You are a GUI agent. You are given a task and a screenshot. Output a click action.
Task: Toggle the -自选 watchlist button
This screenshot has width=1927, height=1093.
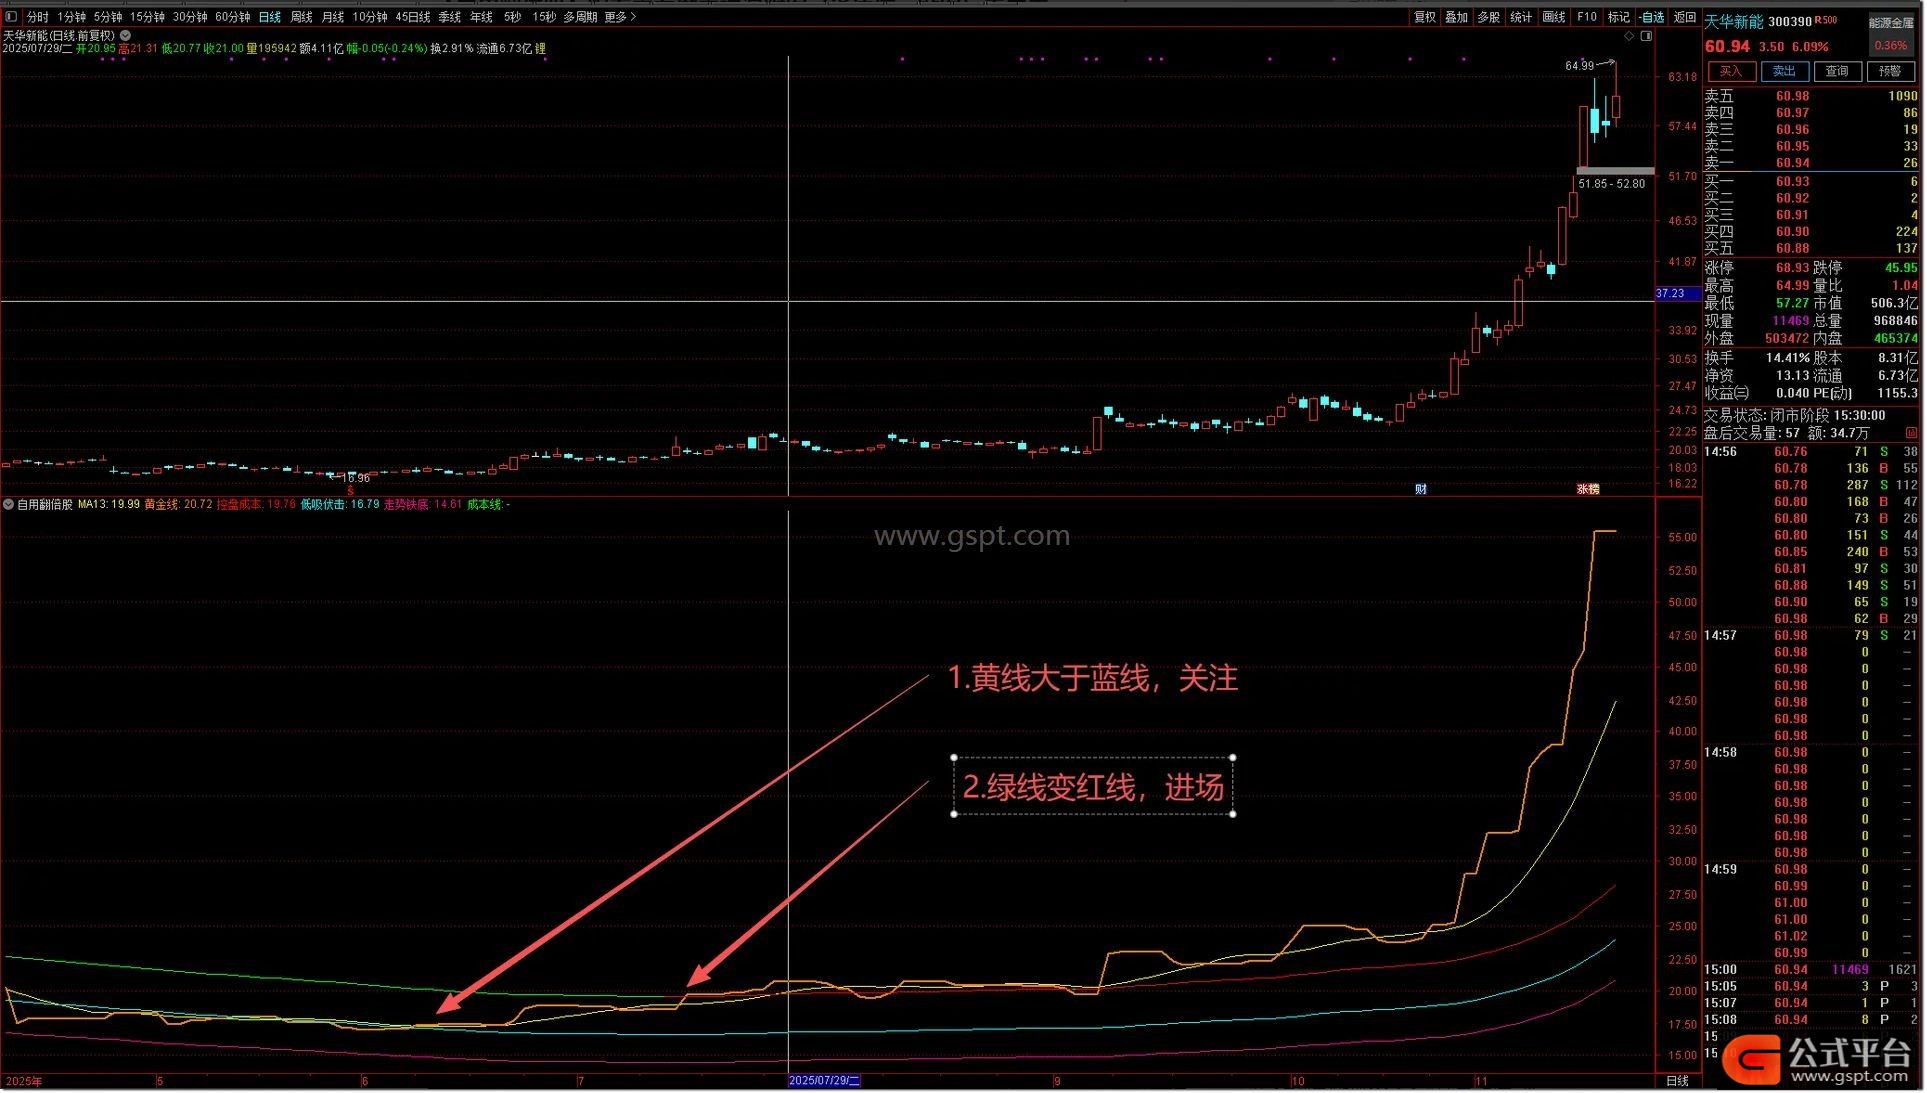click(x=1652, y=17)
